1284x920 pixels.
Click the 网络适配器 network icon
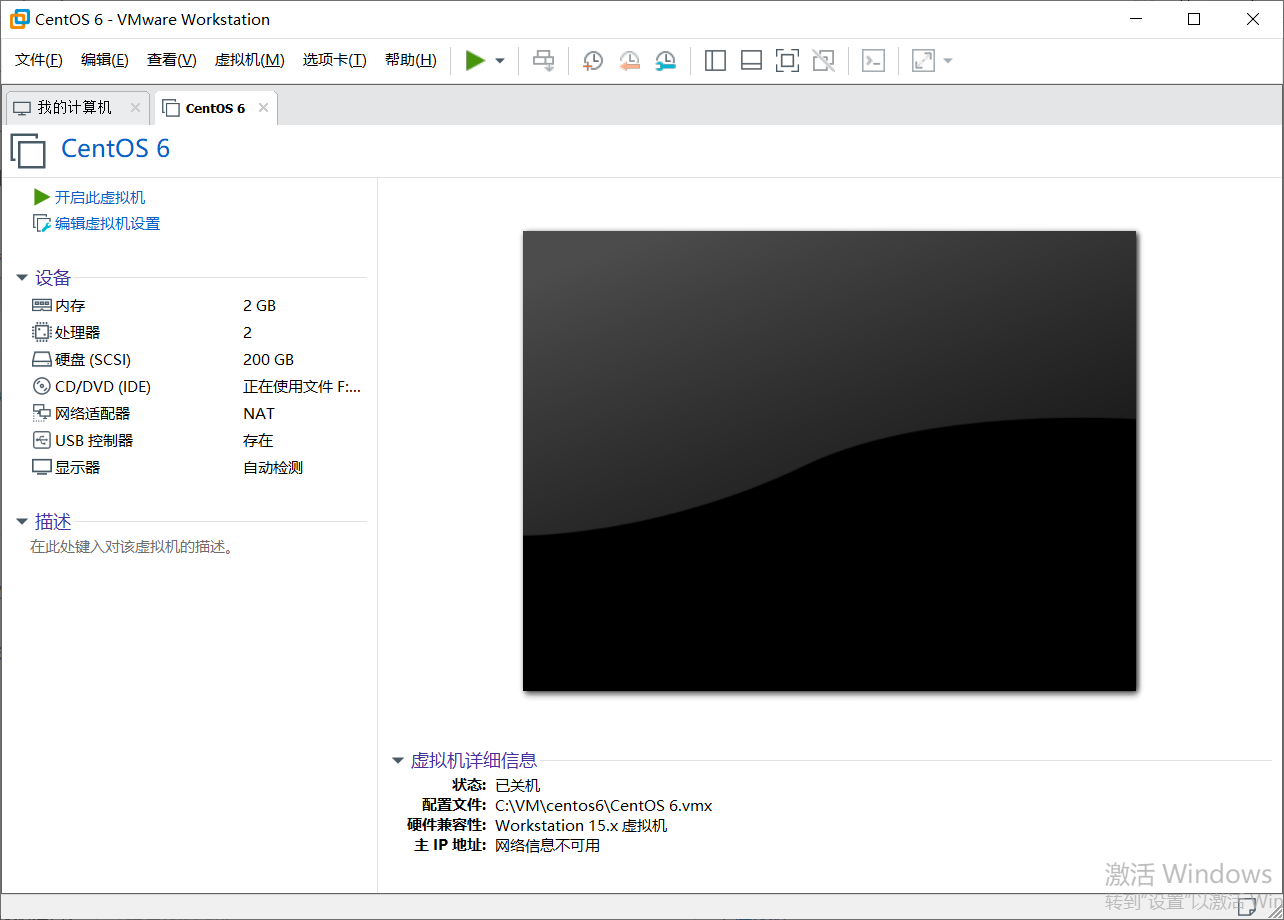pos(41,413)
